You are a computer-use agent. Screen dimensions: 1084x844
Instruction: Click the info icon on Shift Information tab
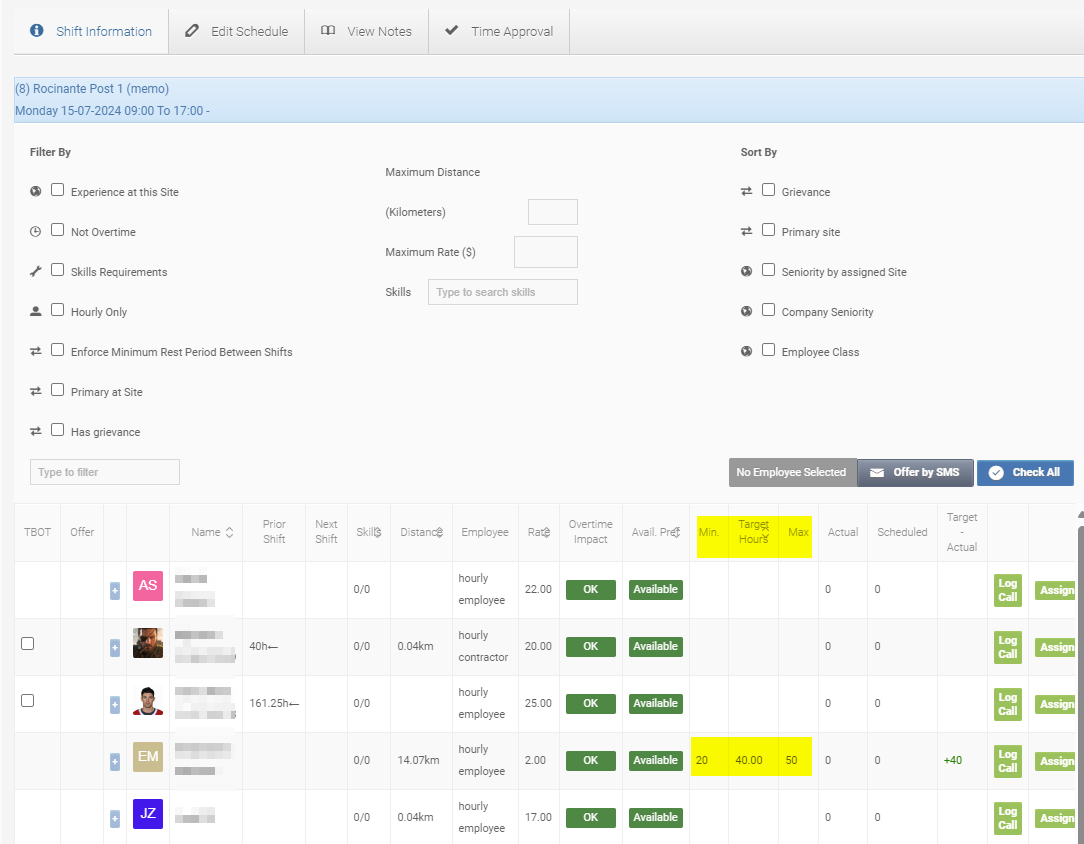click(x=37, y=31)
